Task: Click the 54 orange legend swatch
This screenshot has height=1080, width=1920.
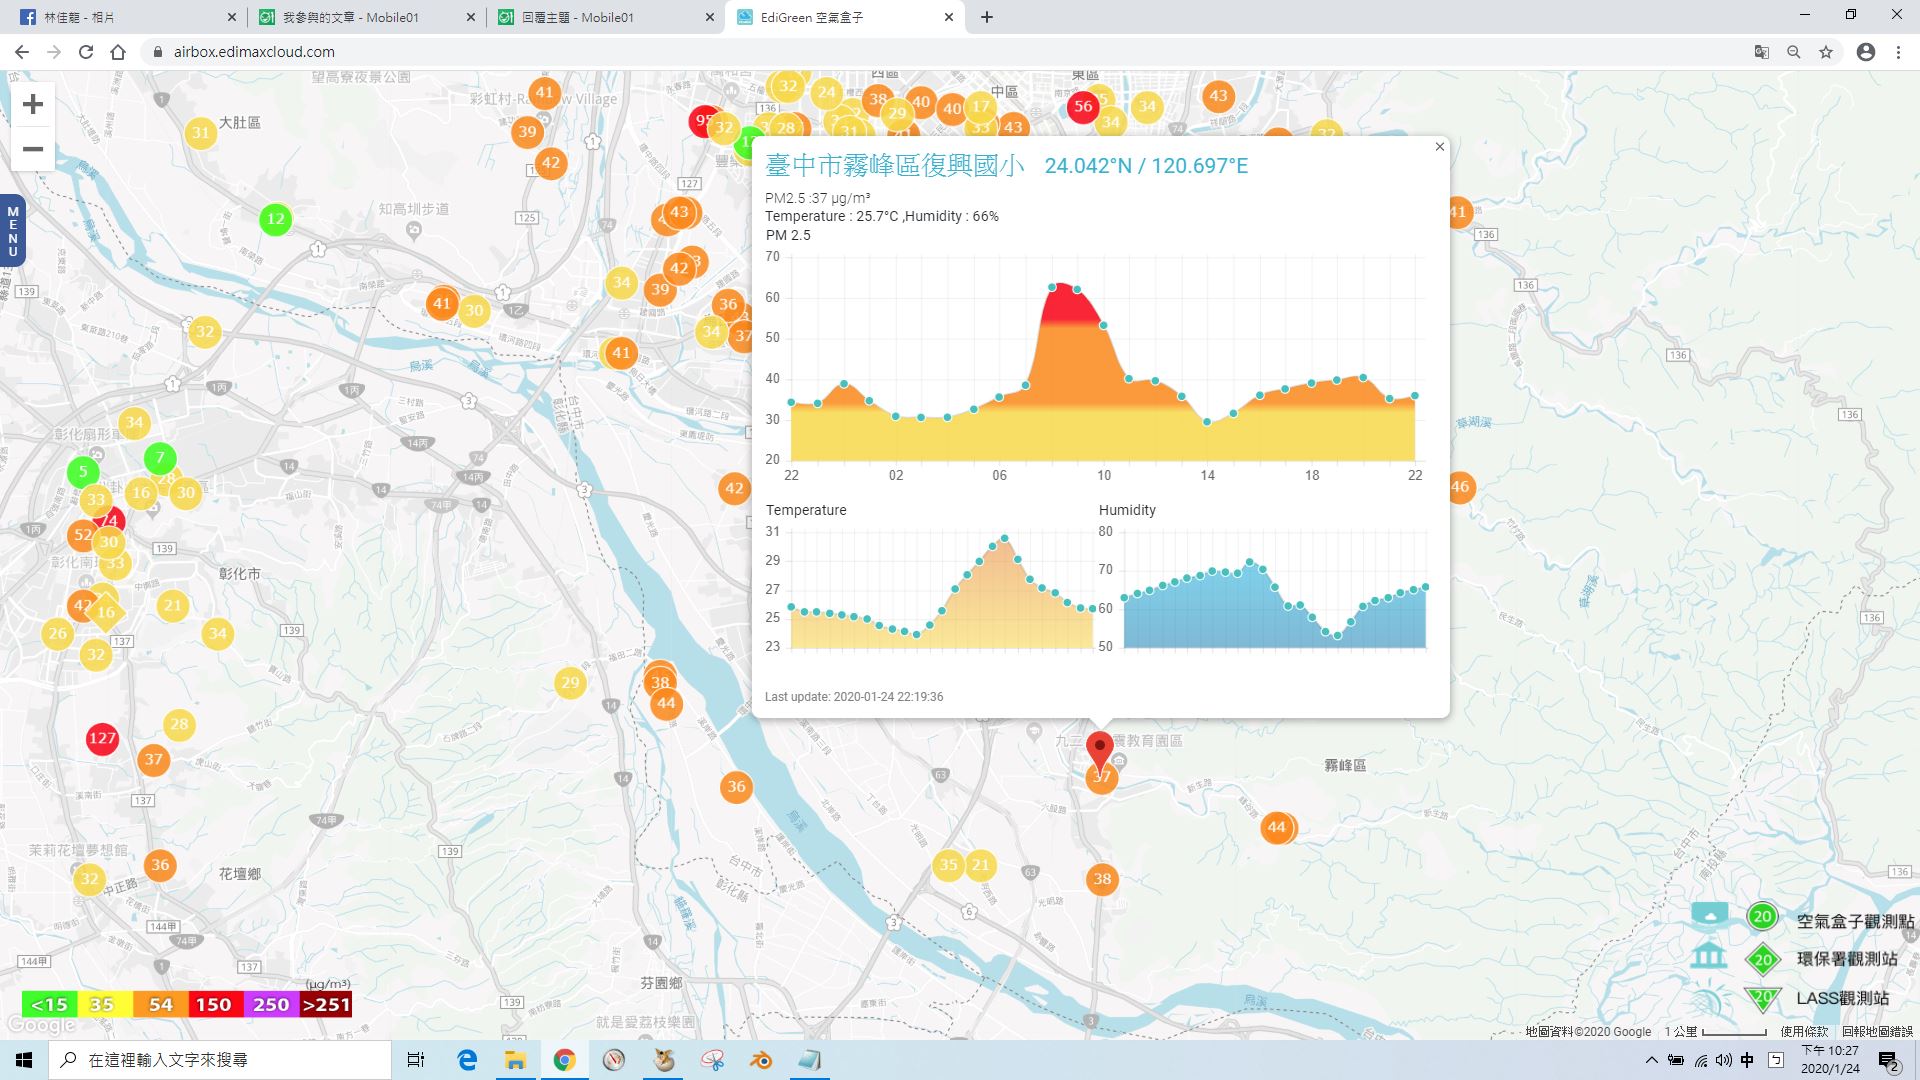Action: point(160,1004)
